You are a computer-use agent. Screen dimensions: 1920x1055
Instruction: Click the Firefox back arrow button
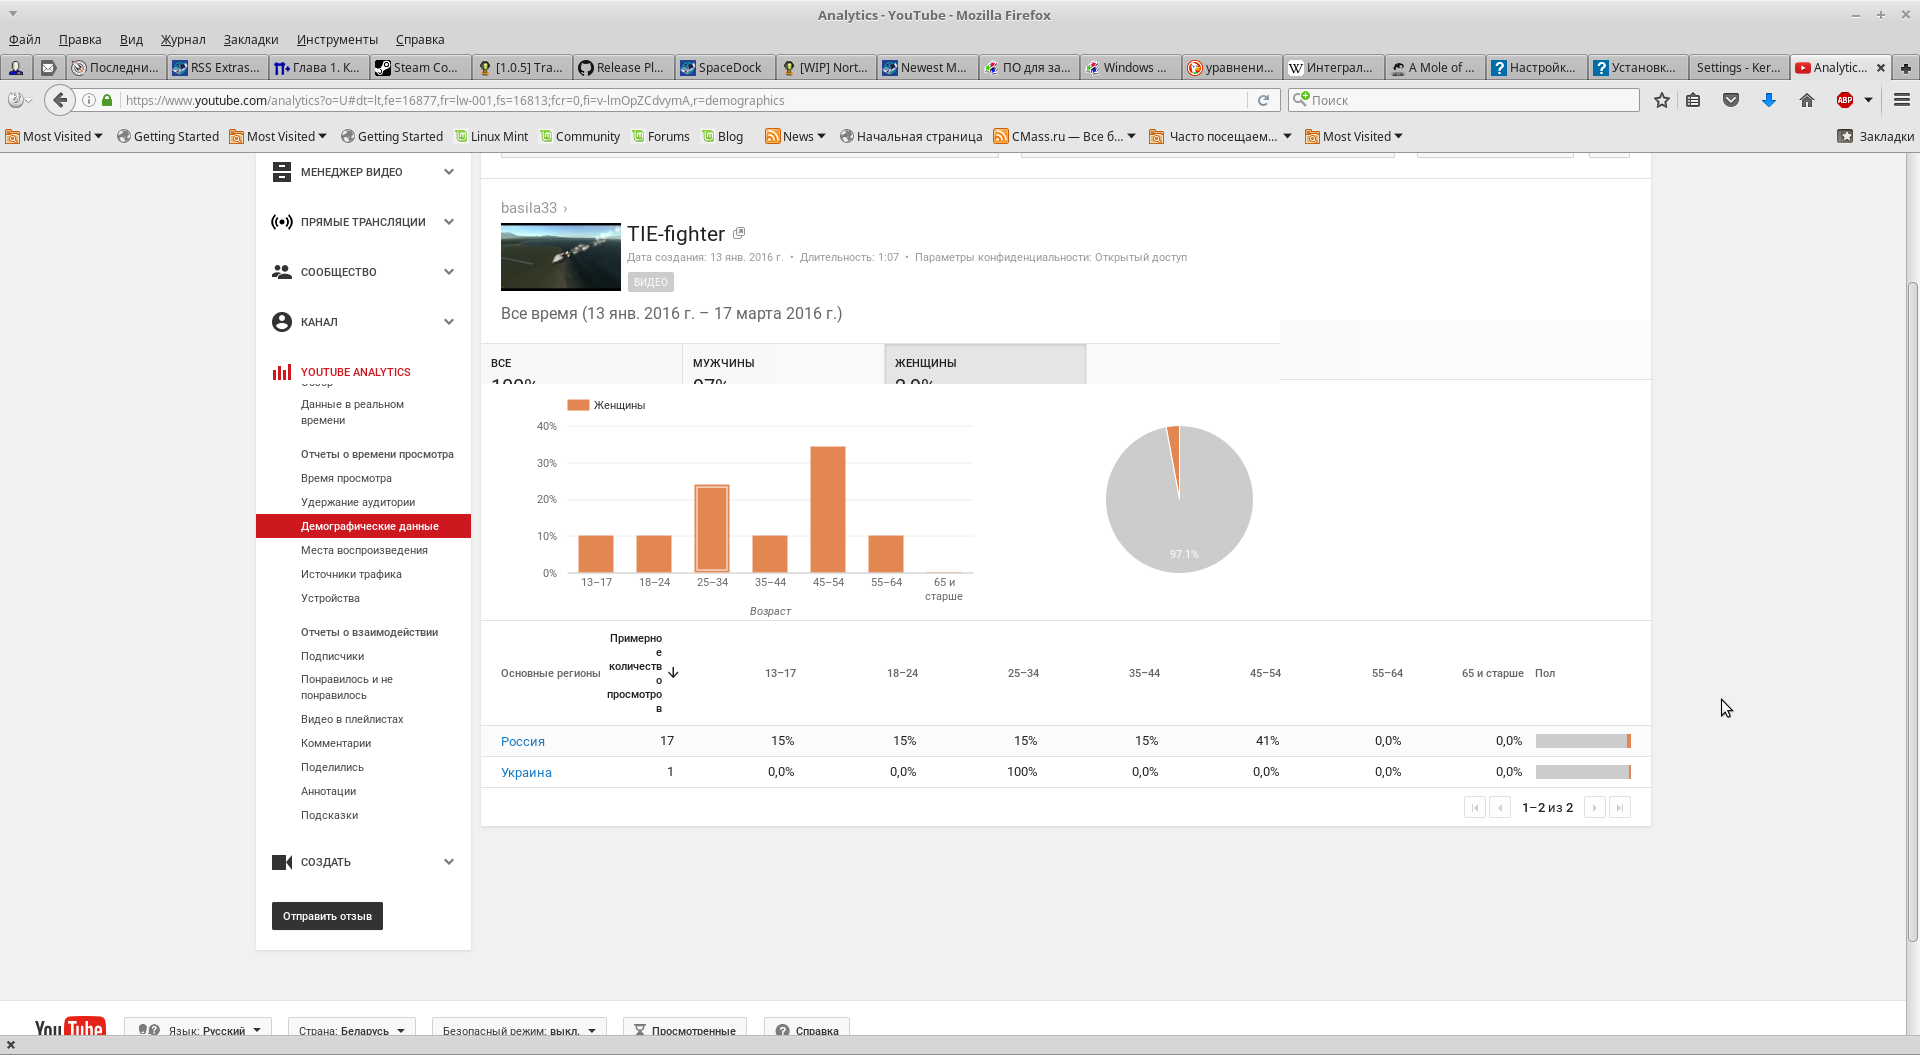60,100
